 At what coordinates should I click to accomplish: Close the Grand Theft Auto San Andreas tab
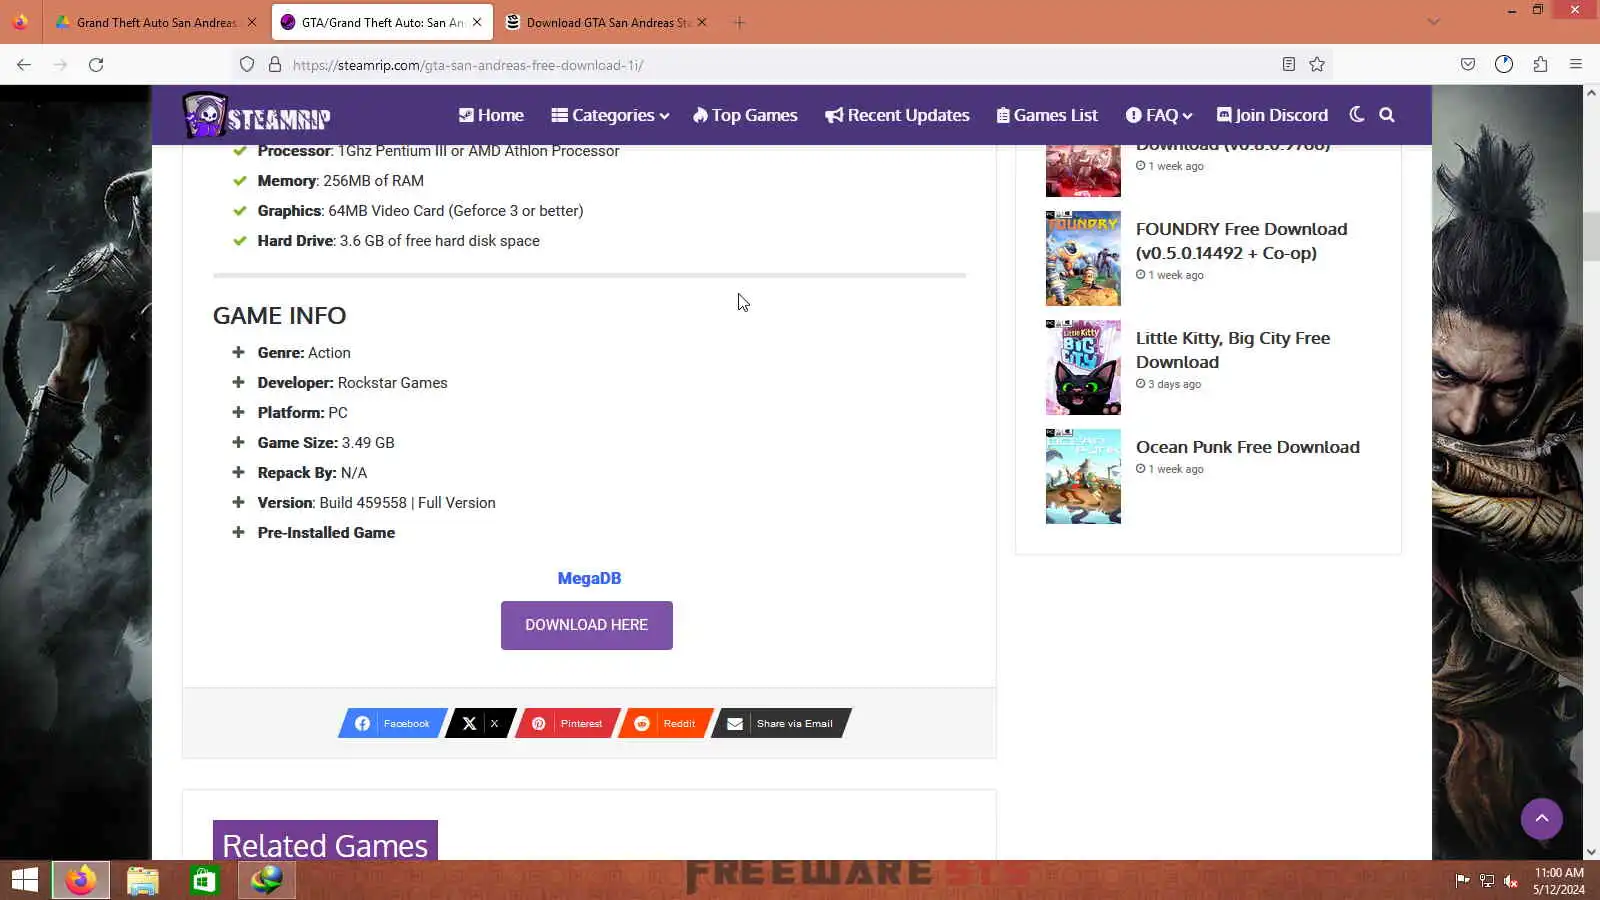coord(251,22)
